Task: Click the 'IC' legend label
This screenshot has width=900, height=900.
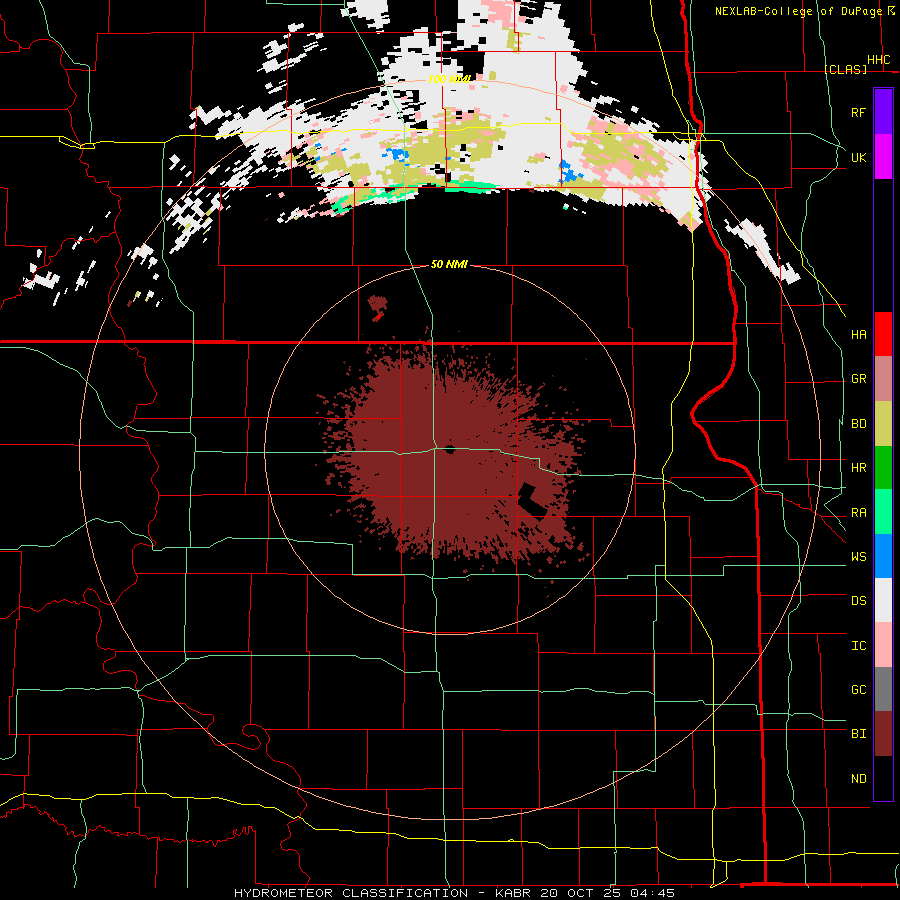Action: tap(858, 646)
